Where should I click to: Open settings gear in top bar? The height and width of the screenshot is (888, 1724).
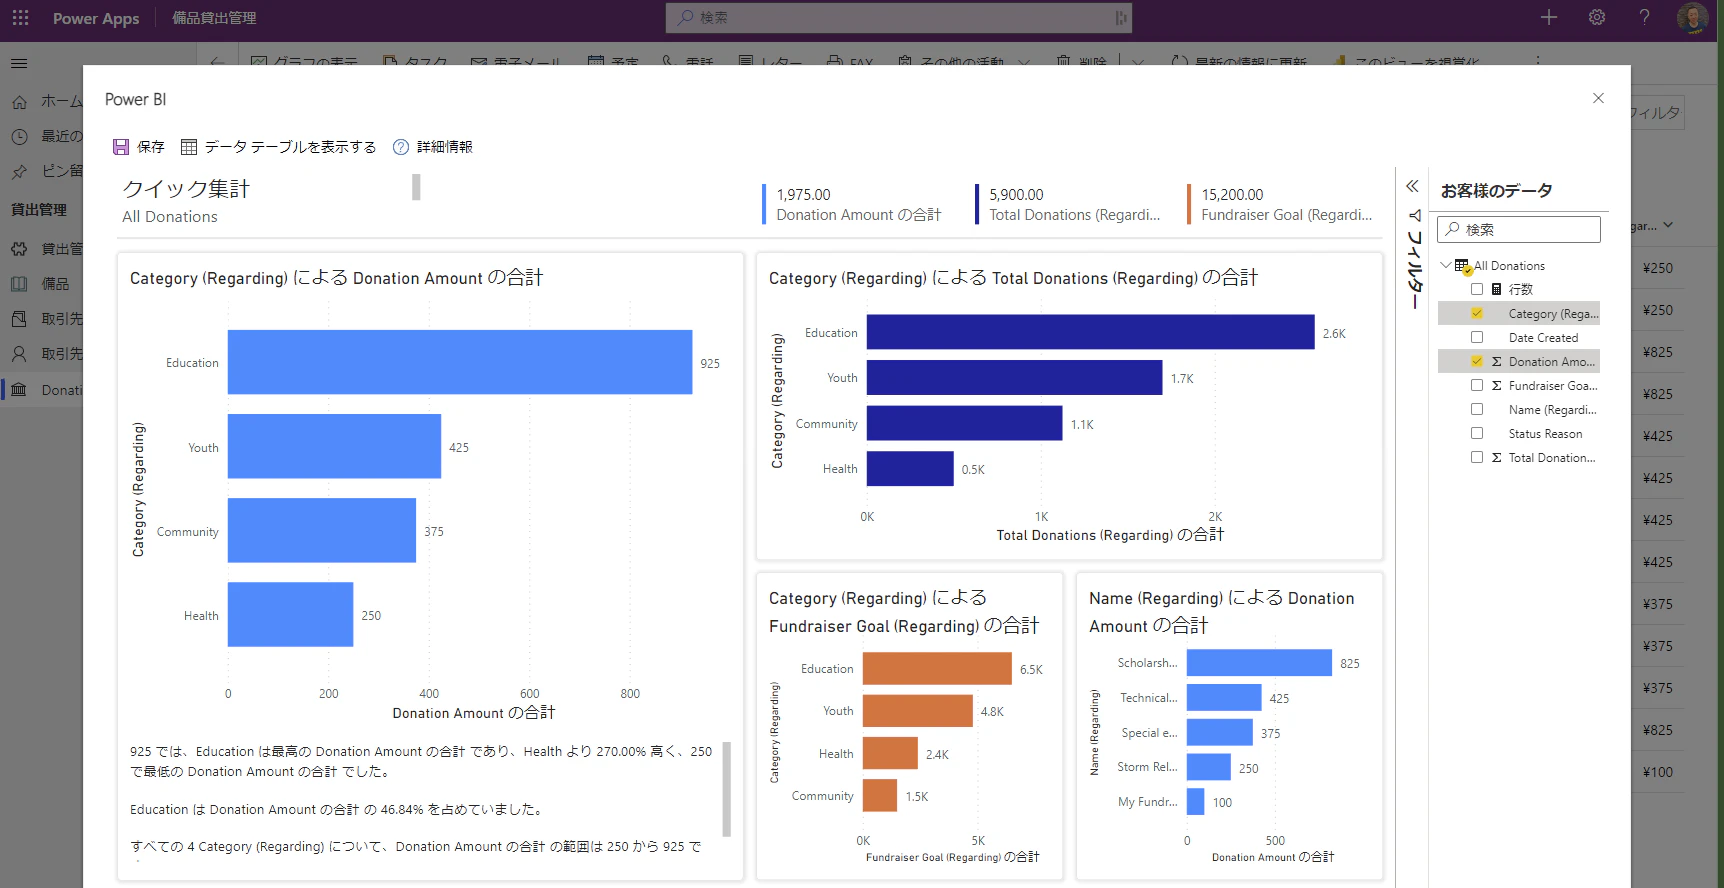pos(1597,17)
